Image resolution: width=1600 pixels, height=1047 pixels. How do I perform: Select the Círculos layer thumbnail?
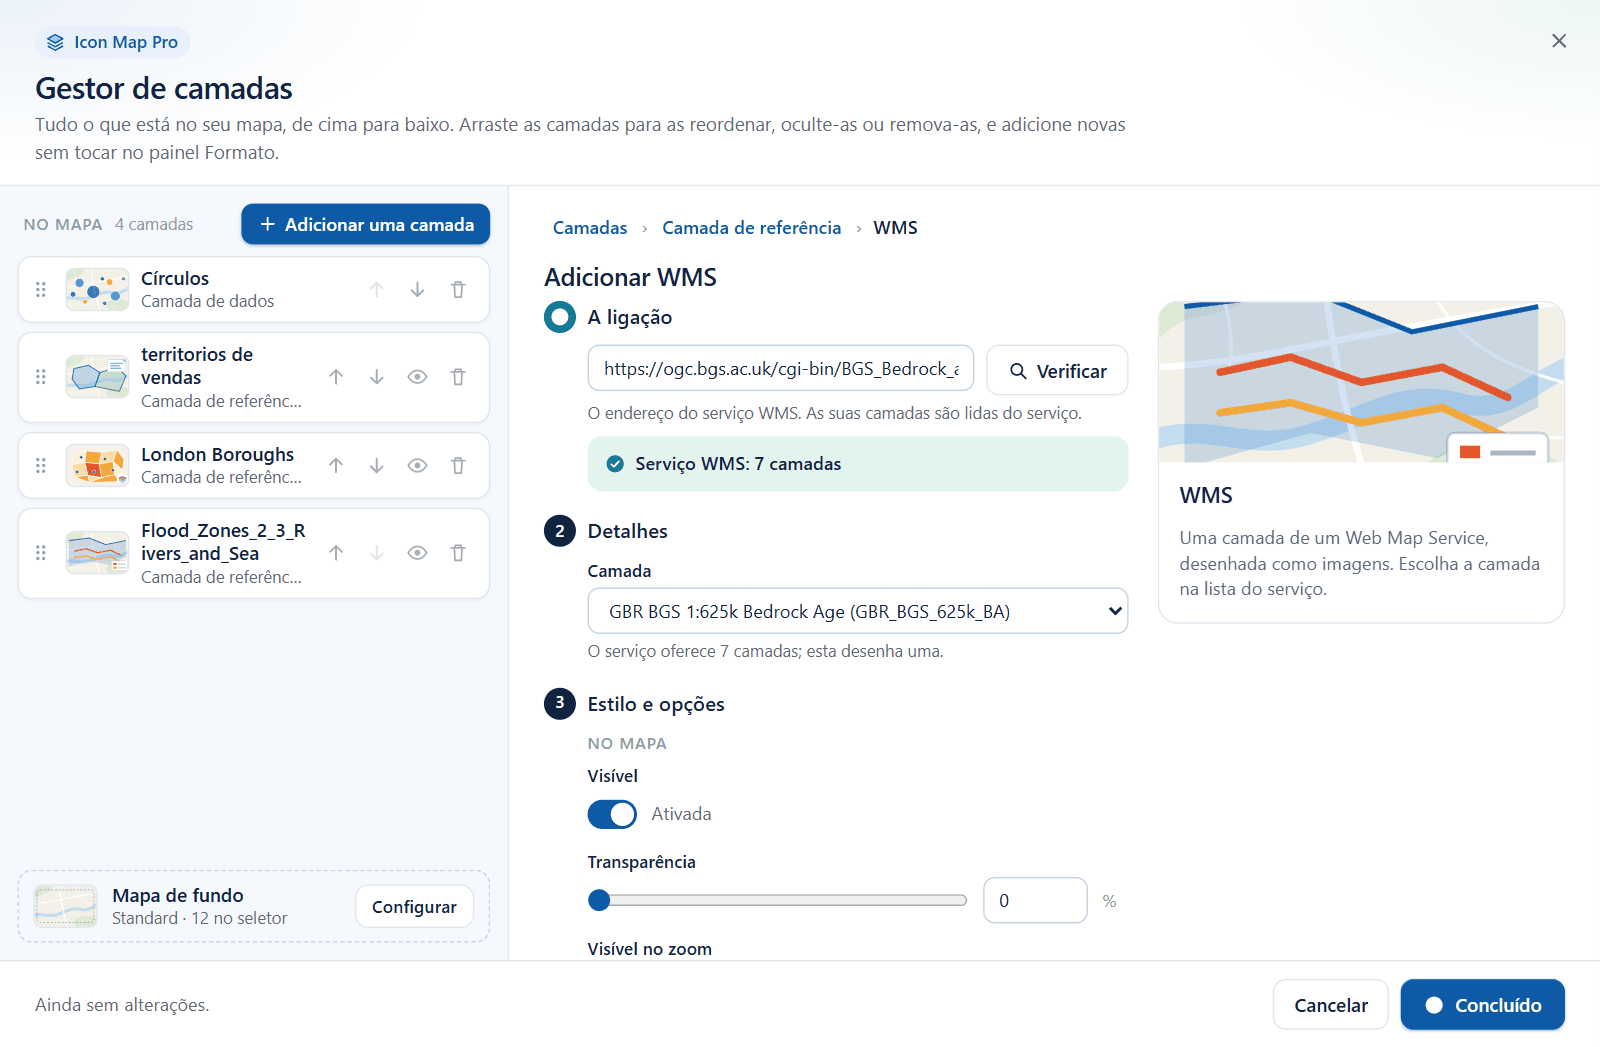(x=97, y=290)
